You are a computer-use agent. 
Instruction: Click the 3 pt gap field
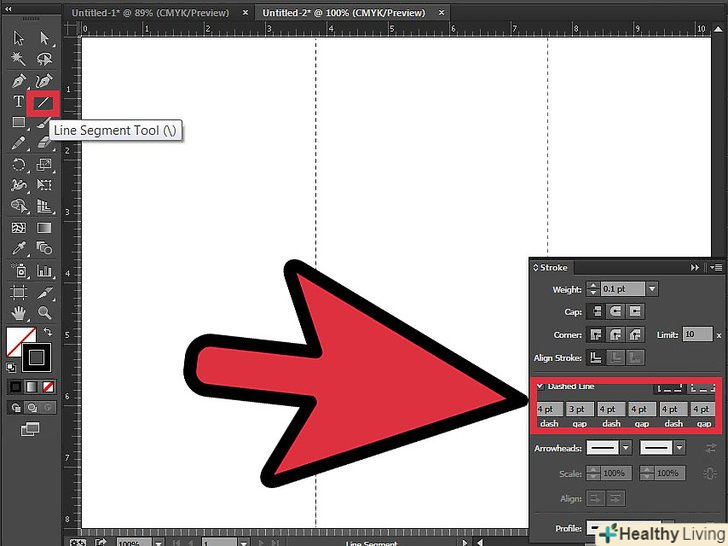tap(580, 409)
